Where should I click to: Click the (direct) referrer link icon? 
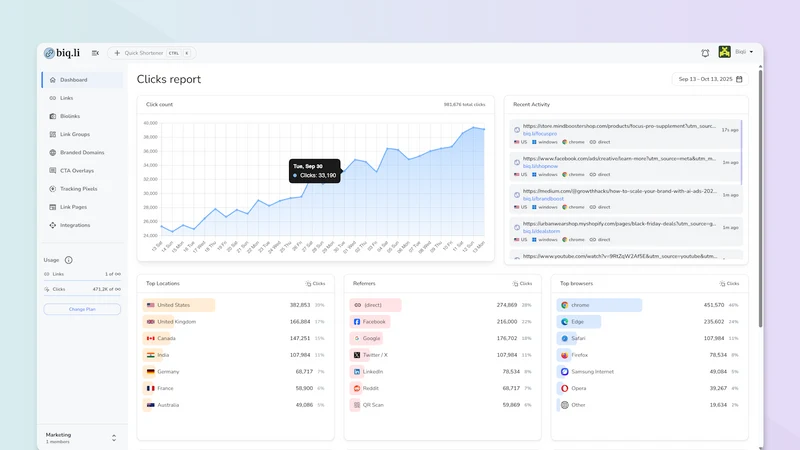pyautogui.click(x=357, y=305)
